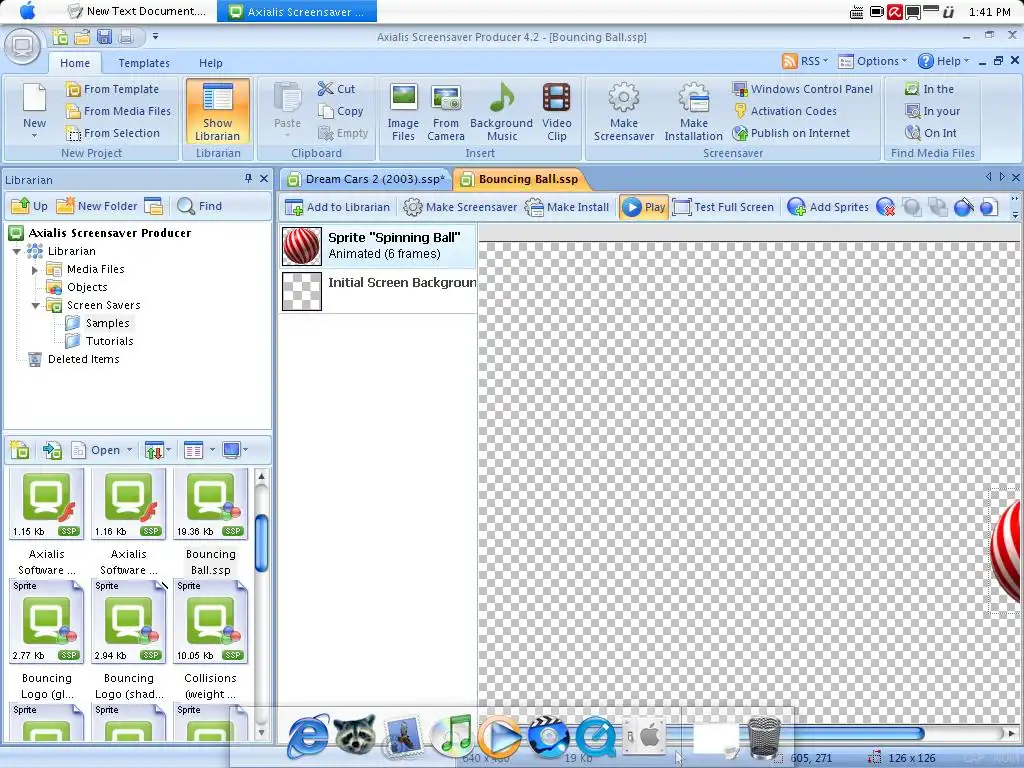Viewport: 1024px width, 768px height.
Task: Create new project From Selection
Action: [112, 133]
